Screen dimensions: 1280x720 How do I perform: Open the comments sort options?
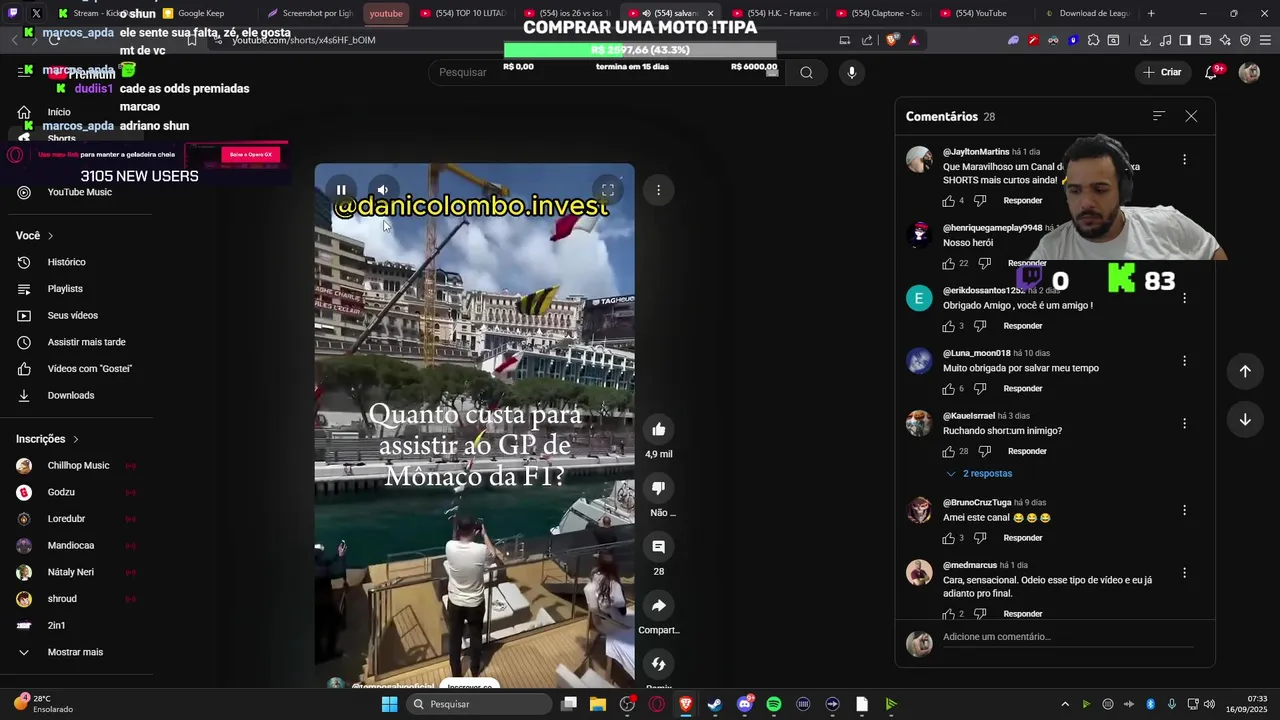click(x=1158, y=116)
